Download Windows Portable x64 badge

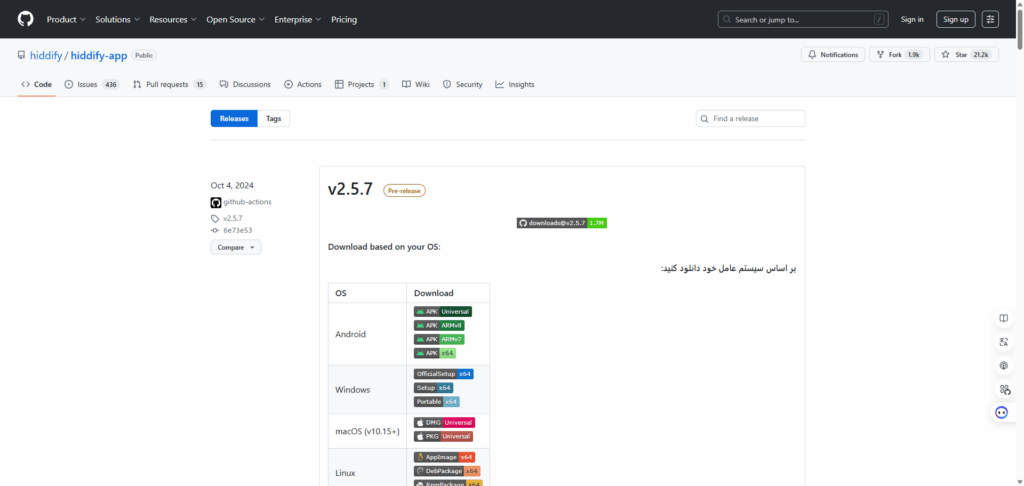(437, 401)
